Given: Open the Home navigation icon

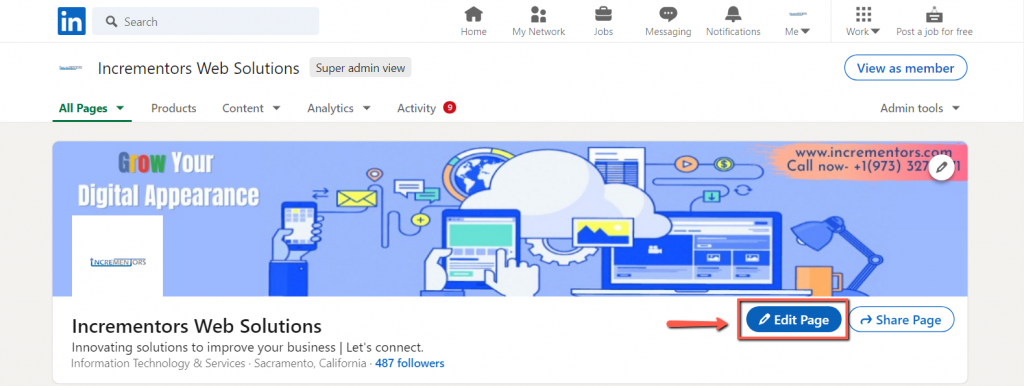Looking at the screenshot, I should (x=473, y=22).
